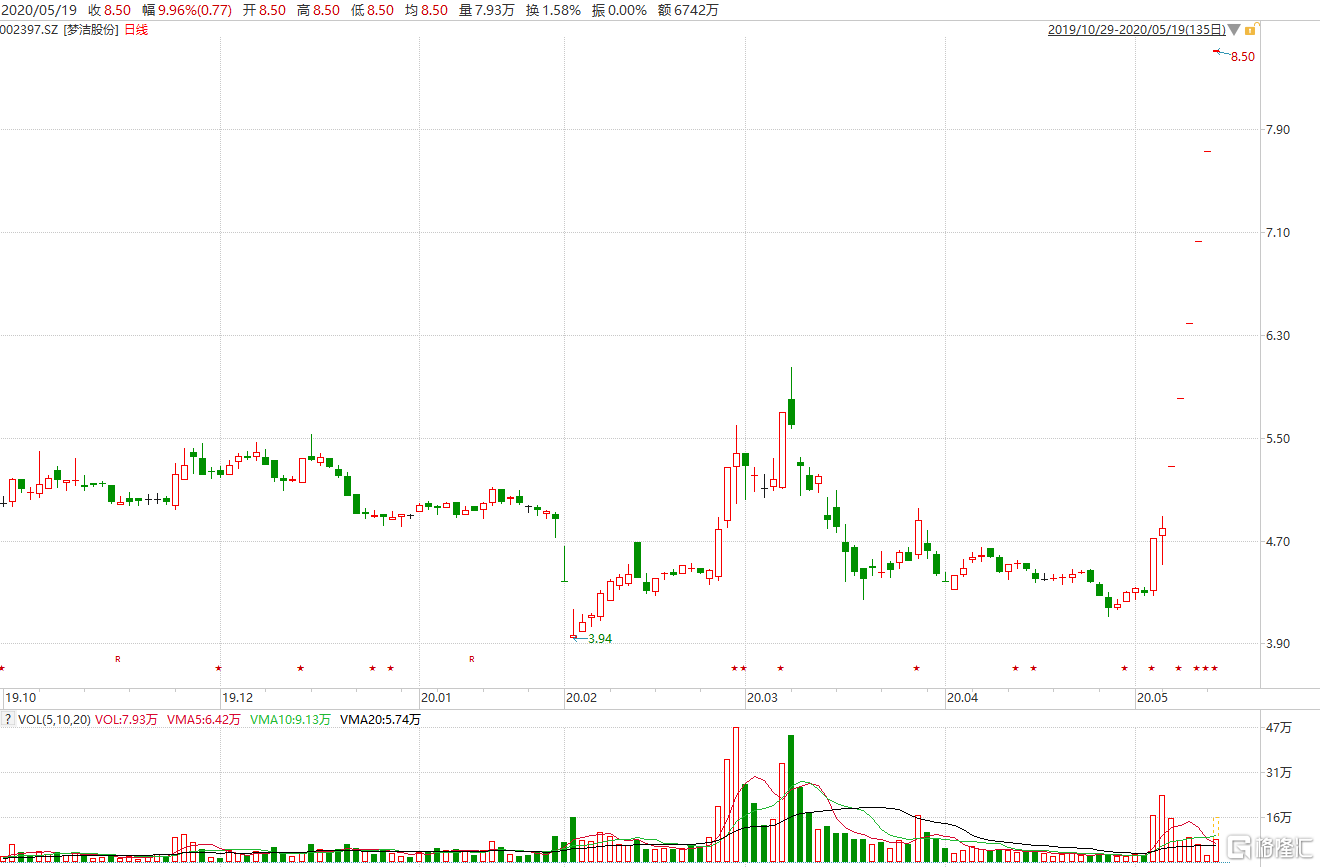Viewport: 1320px width, 867px height.
Task: Click the 收 8.50 close price
Action: pyautogui.click(x=111, y=10)
